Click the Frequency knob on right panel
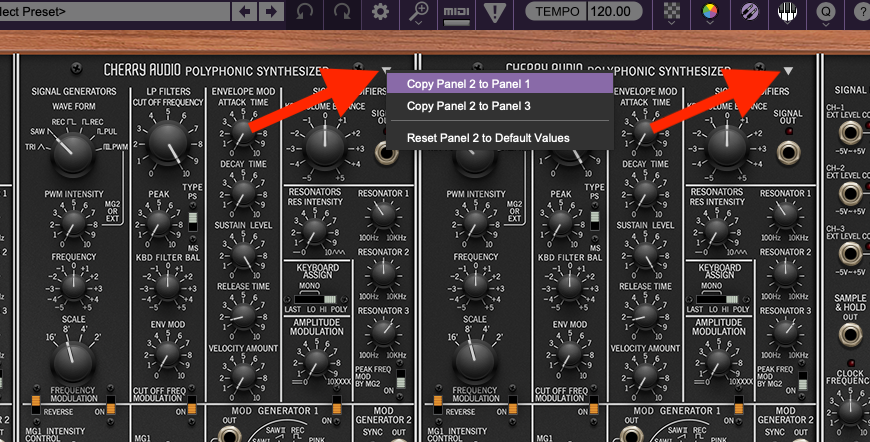870x442 pixels. (476, 287)
